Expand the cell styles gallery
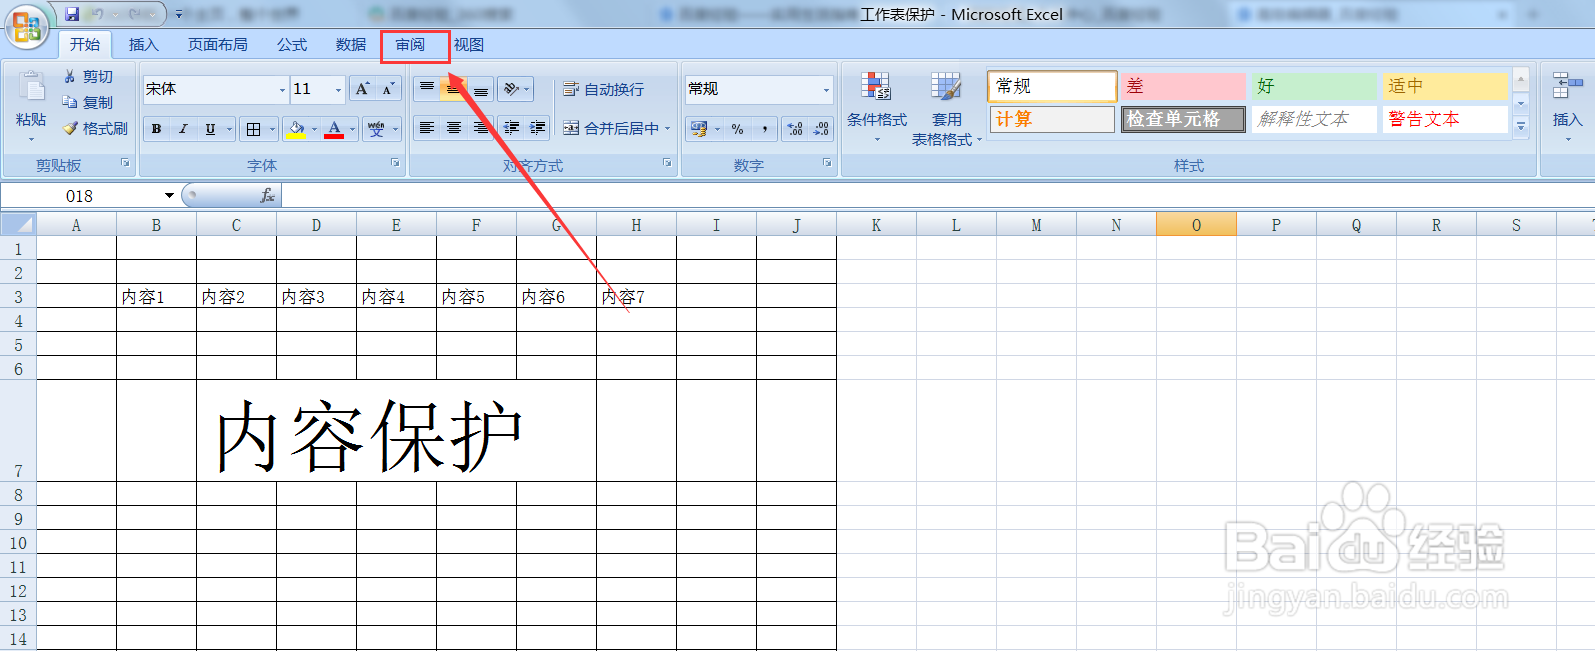Viewport: 1595px width, 651px height. tap(1521, 126)
